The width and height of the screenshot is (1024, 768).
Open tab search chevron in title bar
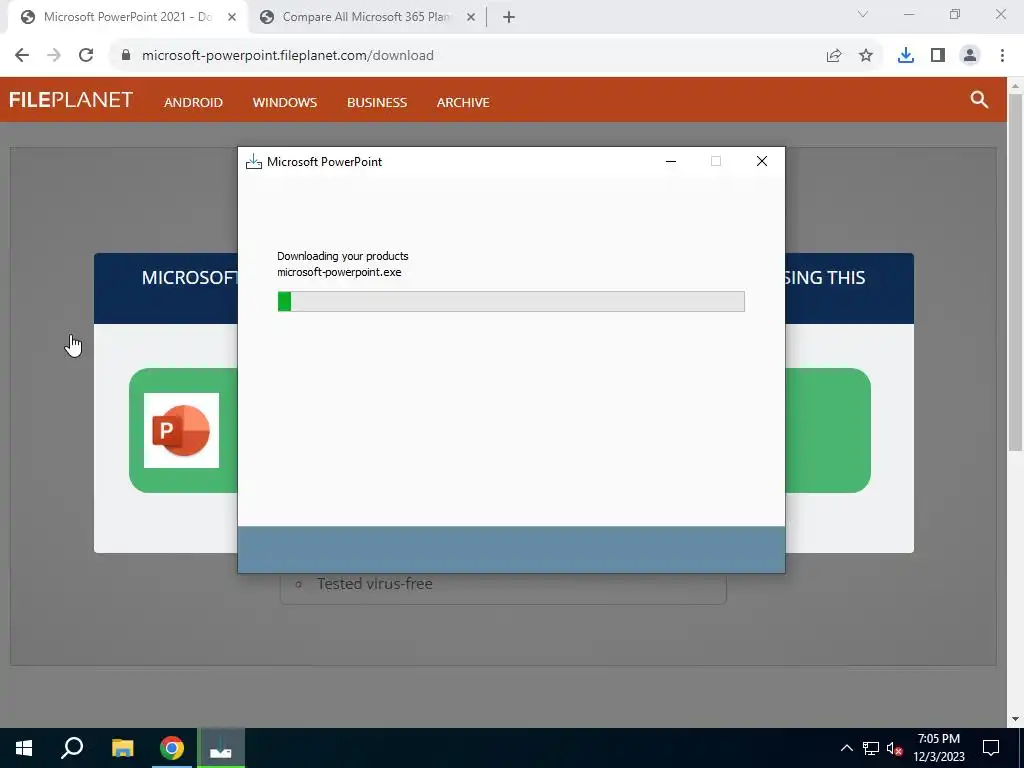pyautogui.click(x=863, y=14)
